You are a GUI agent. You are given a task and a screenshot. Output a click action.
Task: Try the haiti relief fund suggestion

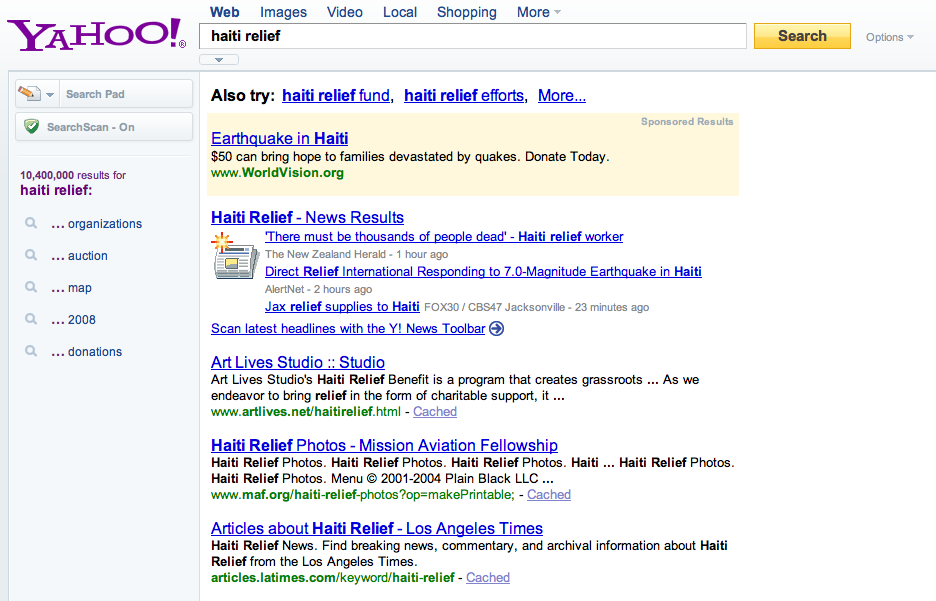click(335, 96)
